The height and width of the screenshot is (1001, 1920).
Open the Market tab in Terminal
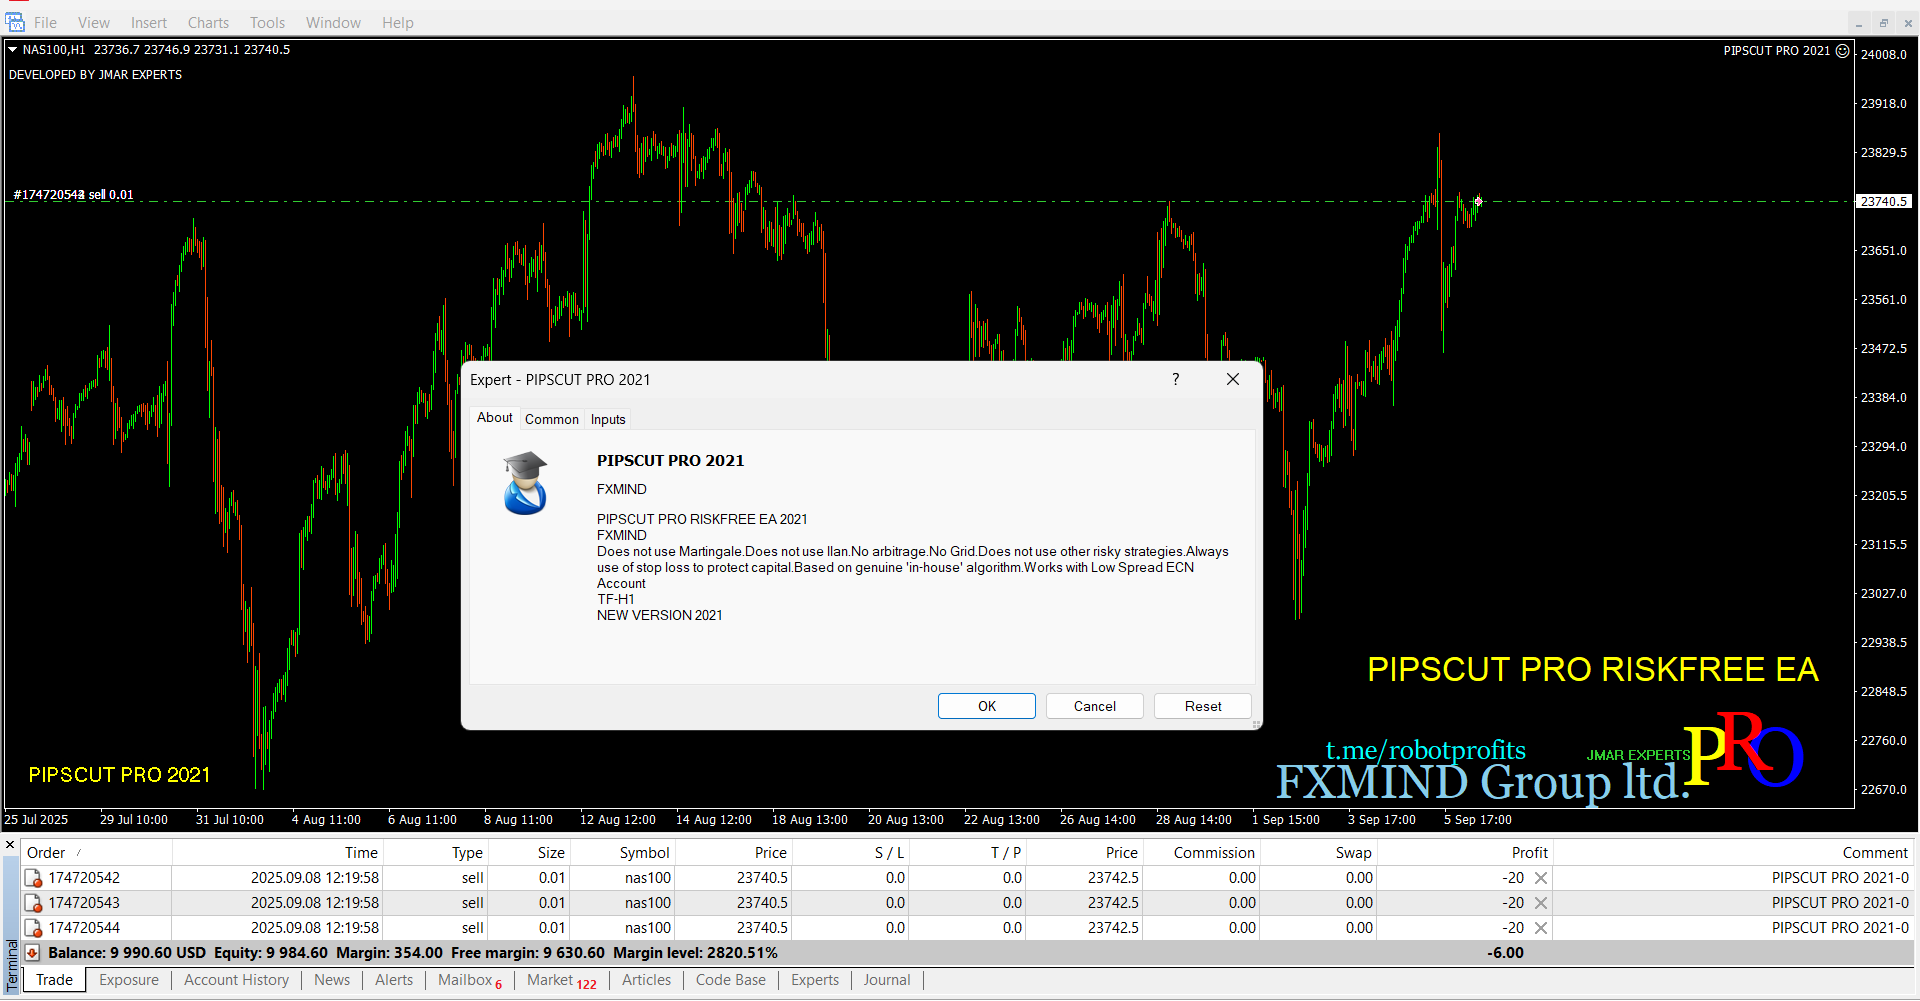click(x=562, y=980)
